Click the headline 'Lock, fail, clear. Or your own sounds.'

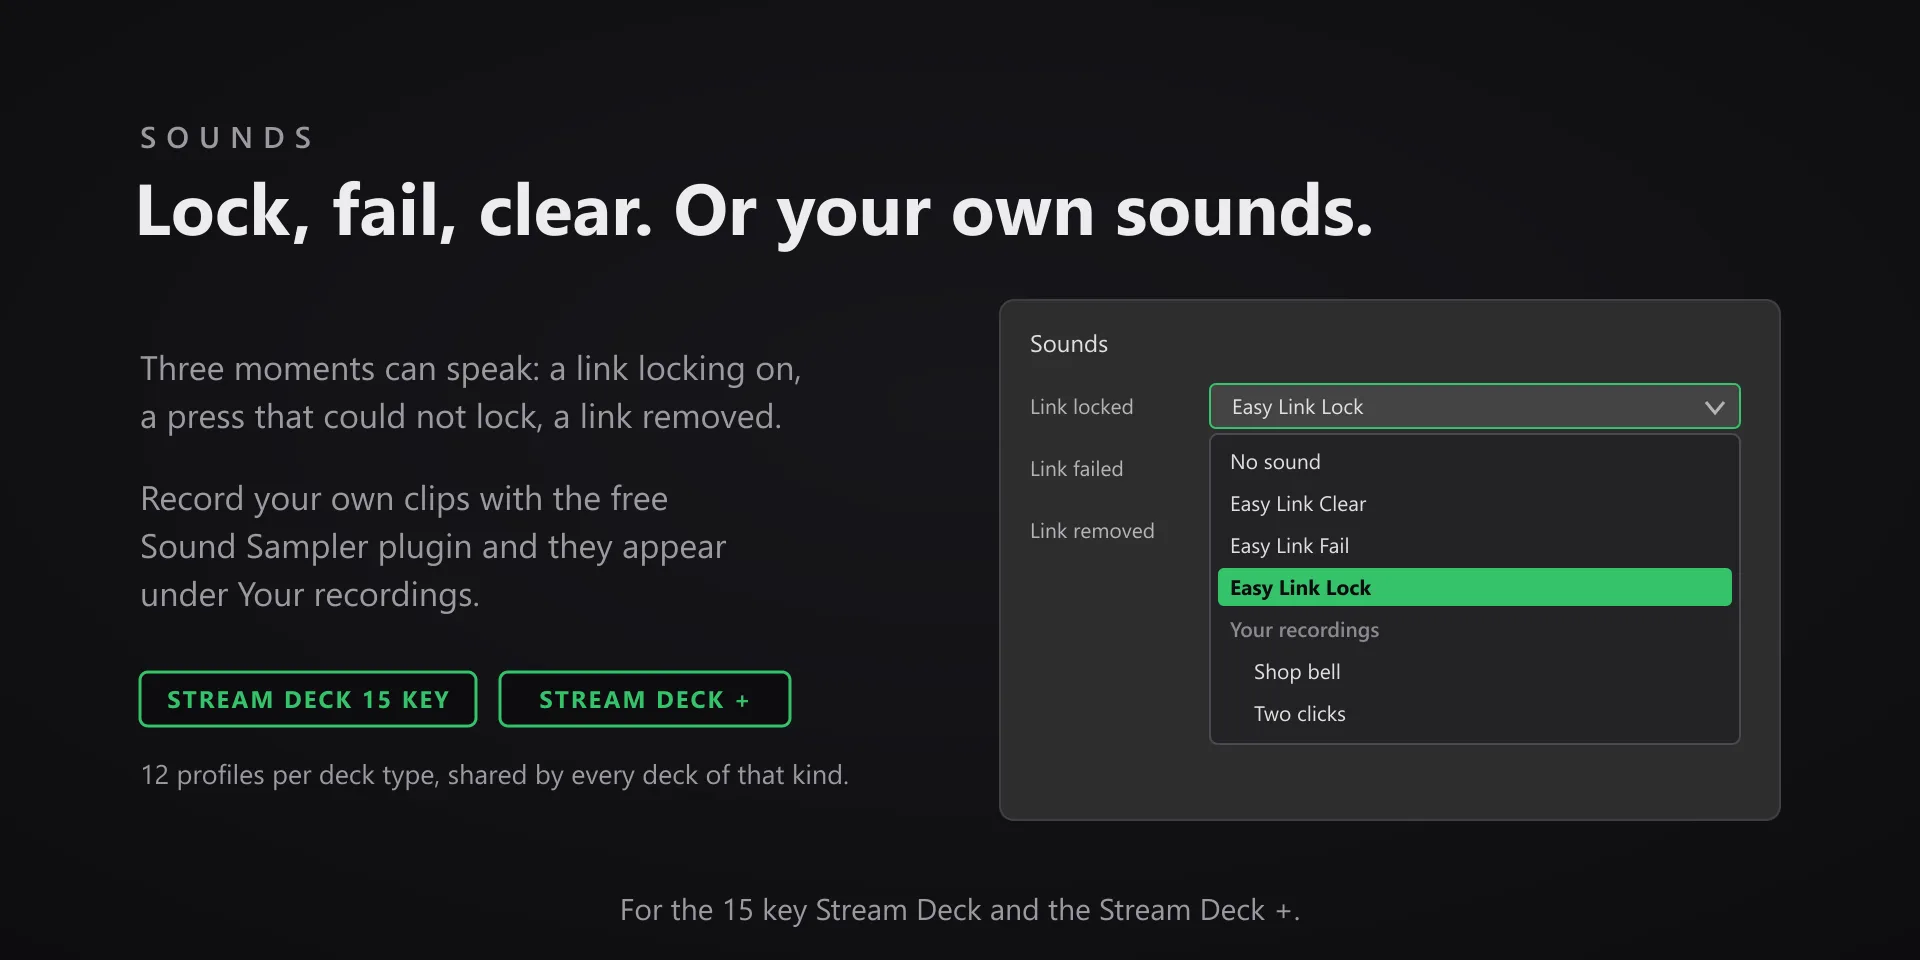pos(755,212)
